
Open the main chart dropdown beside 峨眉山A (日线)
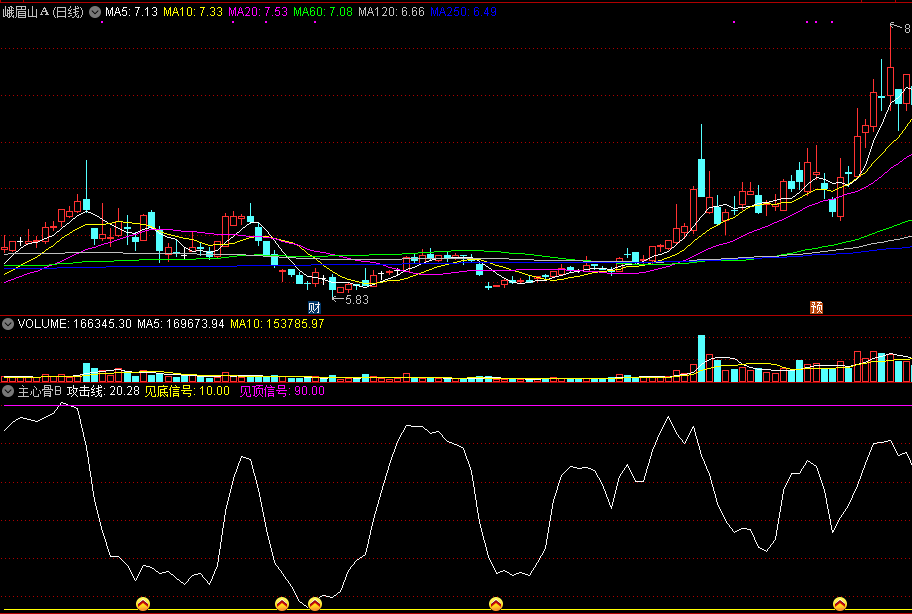pos(95,12)
